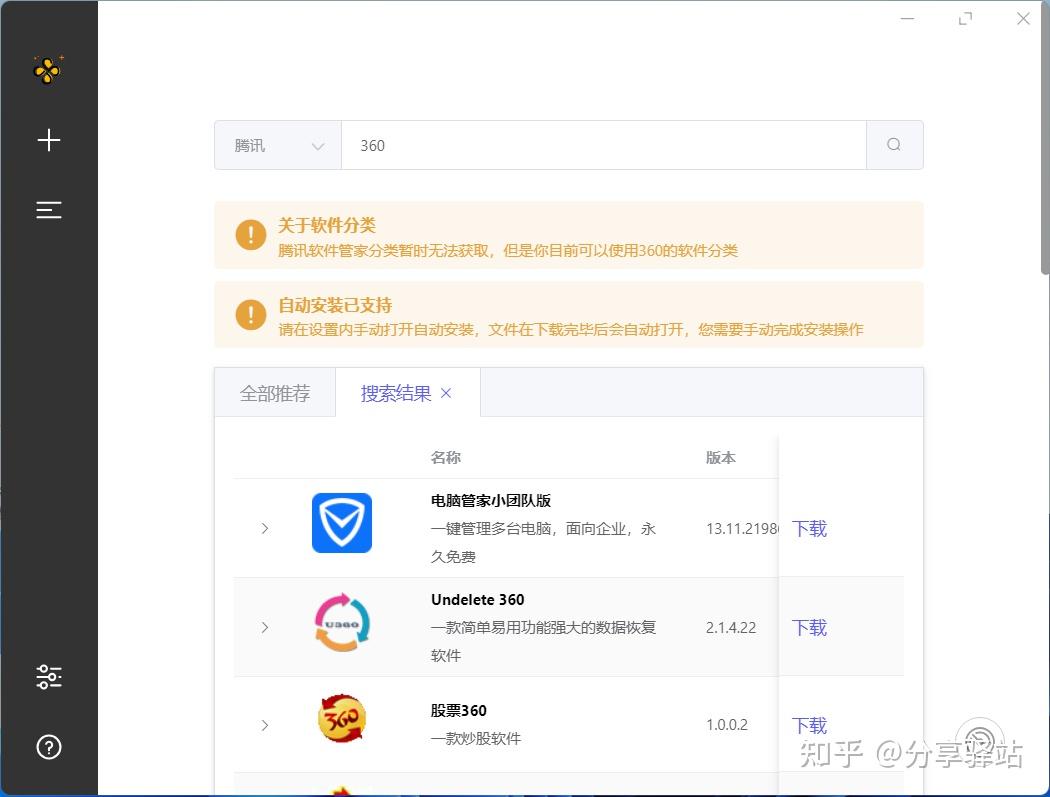Expand the Undelete 360 row

pos(265,628)
